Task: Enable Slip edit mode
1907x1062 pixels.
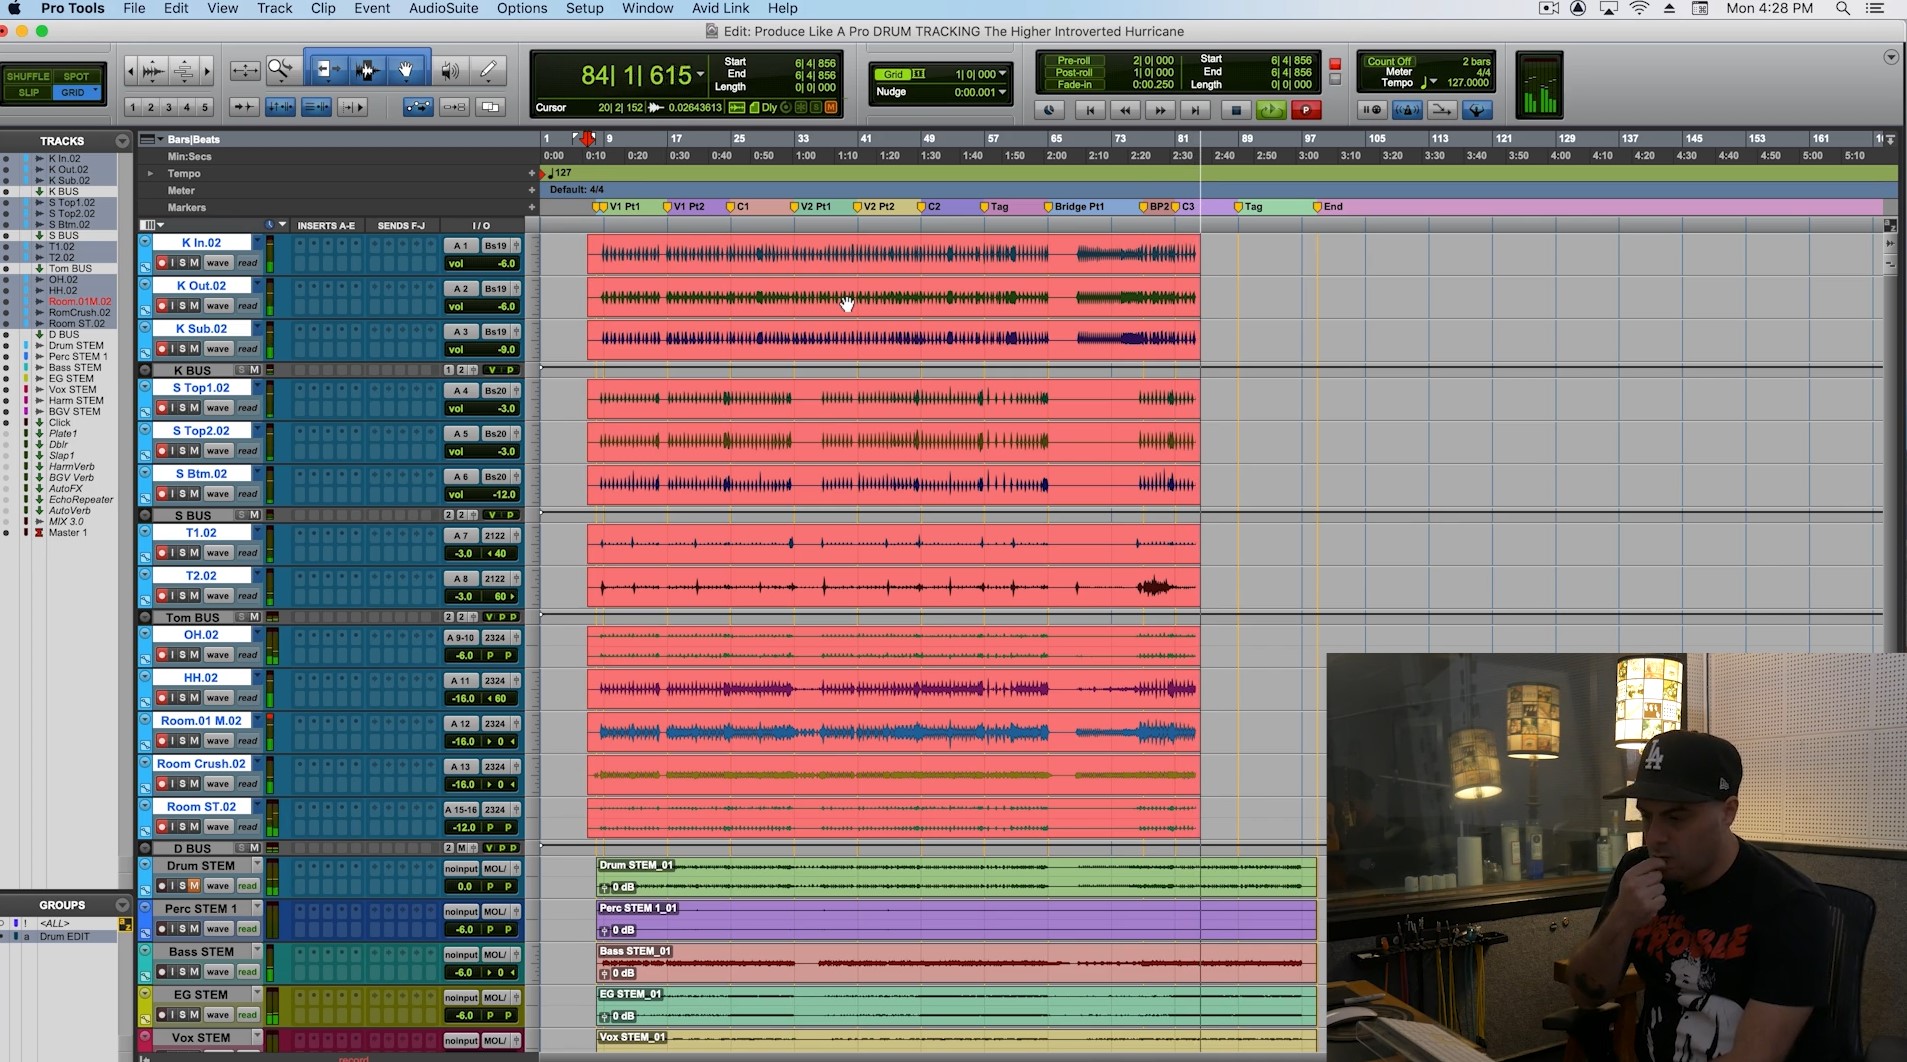Action: (x=28, y=93)
